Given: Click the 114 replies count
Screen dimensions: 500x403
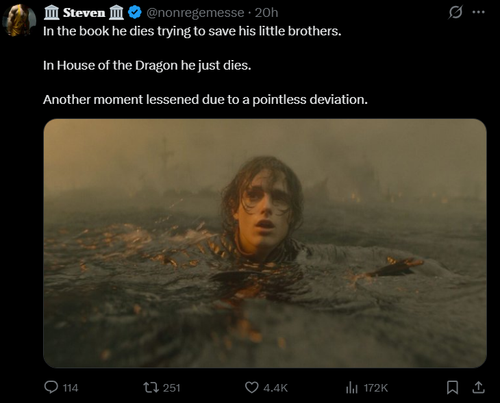Looking at the screenshot, I should pyautogui.click(x=70, y=388).
